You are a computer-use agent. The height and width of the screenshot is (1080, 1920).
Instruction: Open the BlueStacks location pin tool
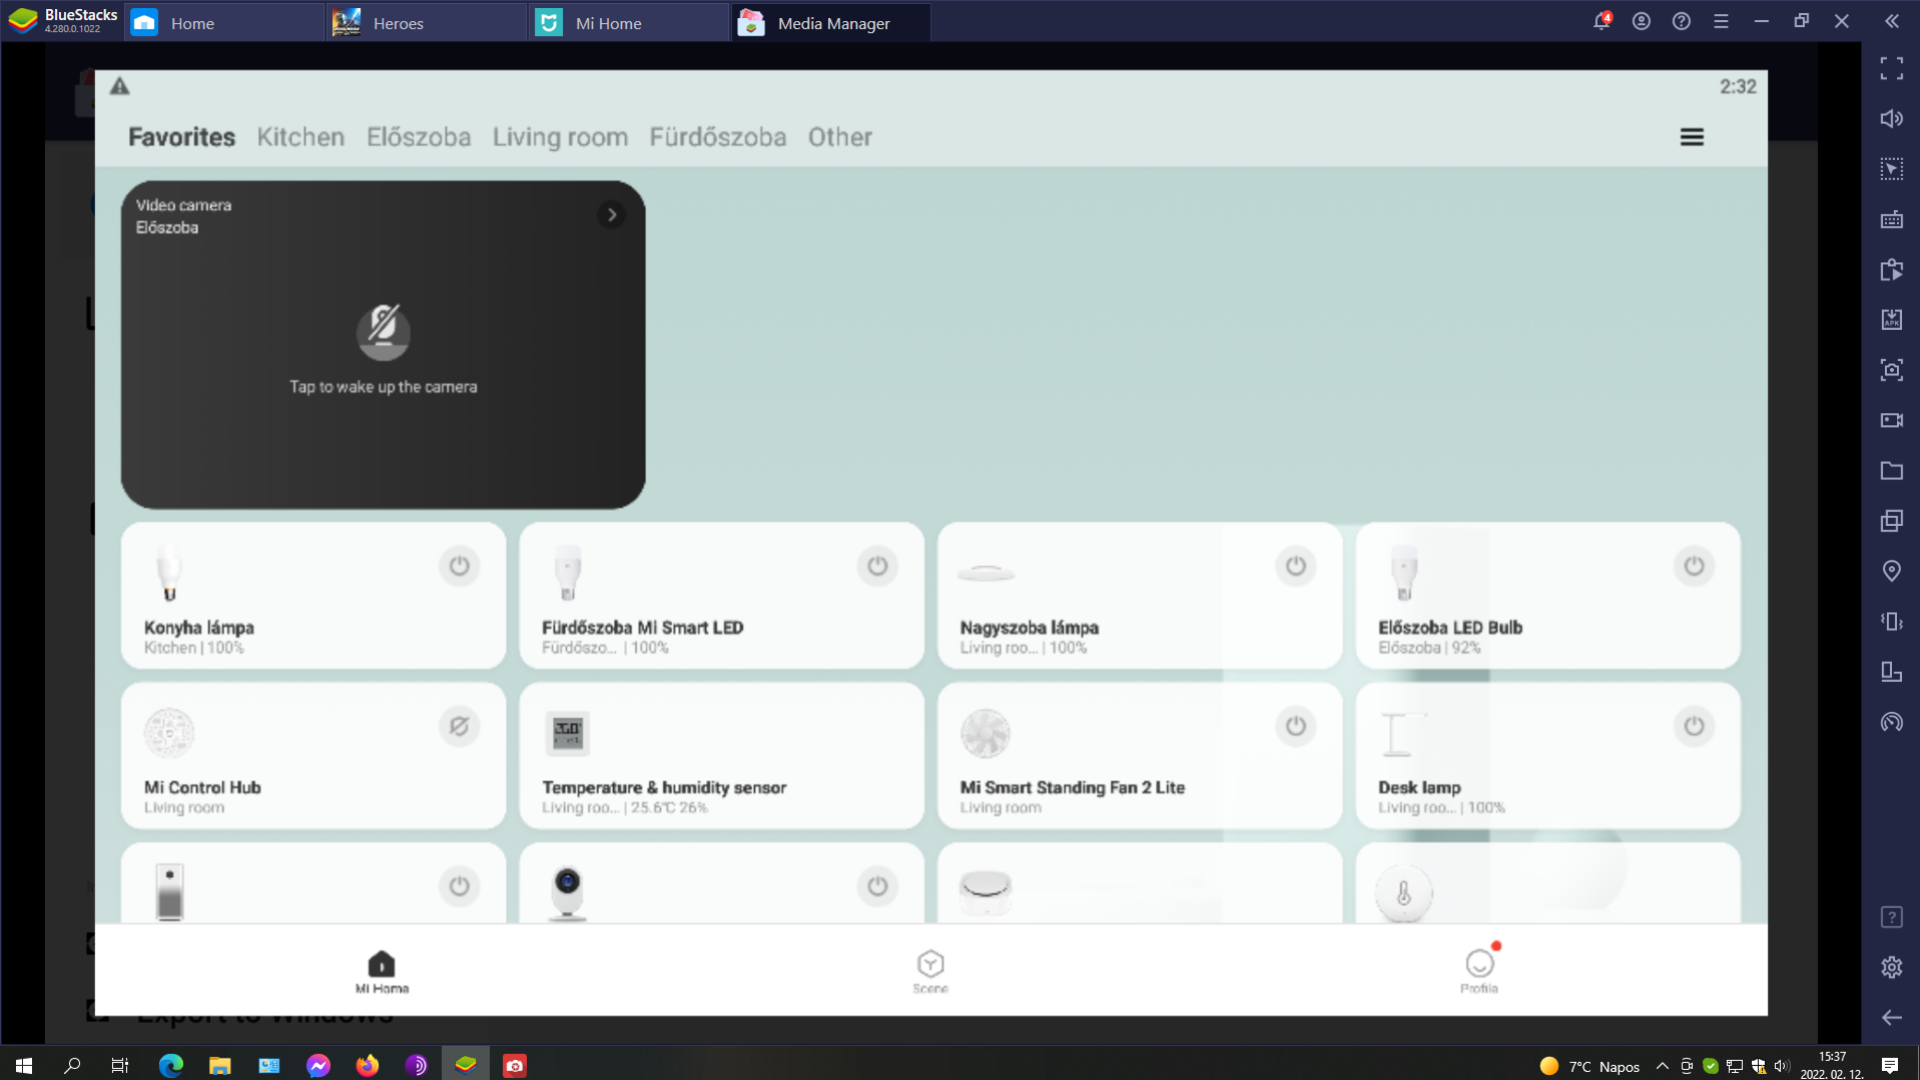click(x=1891, y=571)
